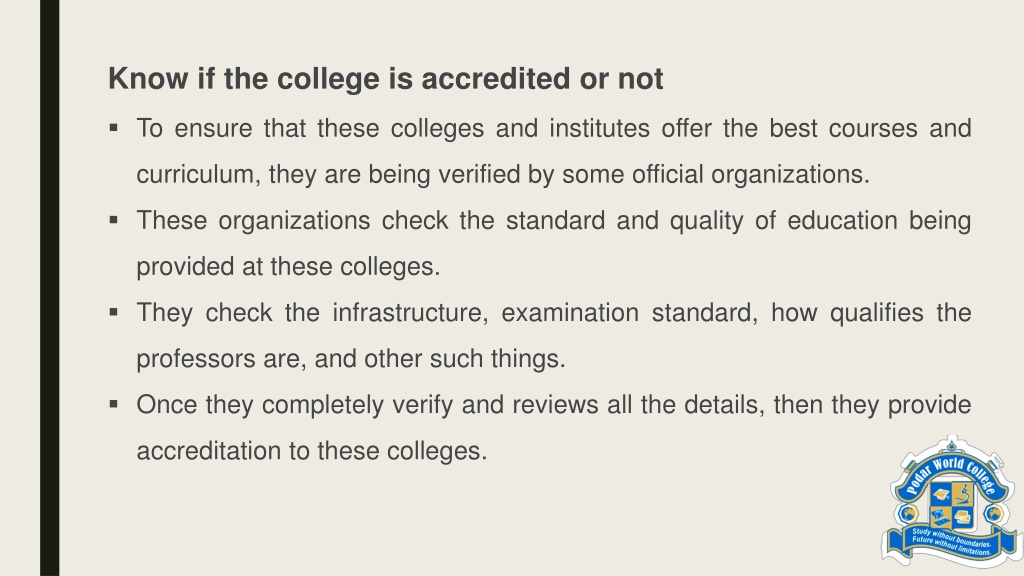Select the bullet marker before 'Once they completely'

[x=114, y=404]
